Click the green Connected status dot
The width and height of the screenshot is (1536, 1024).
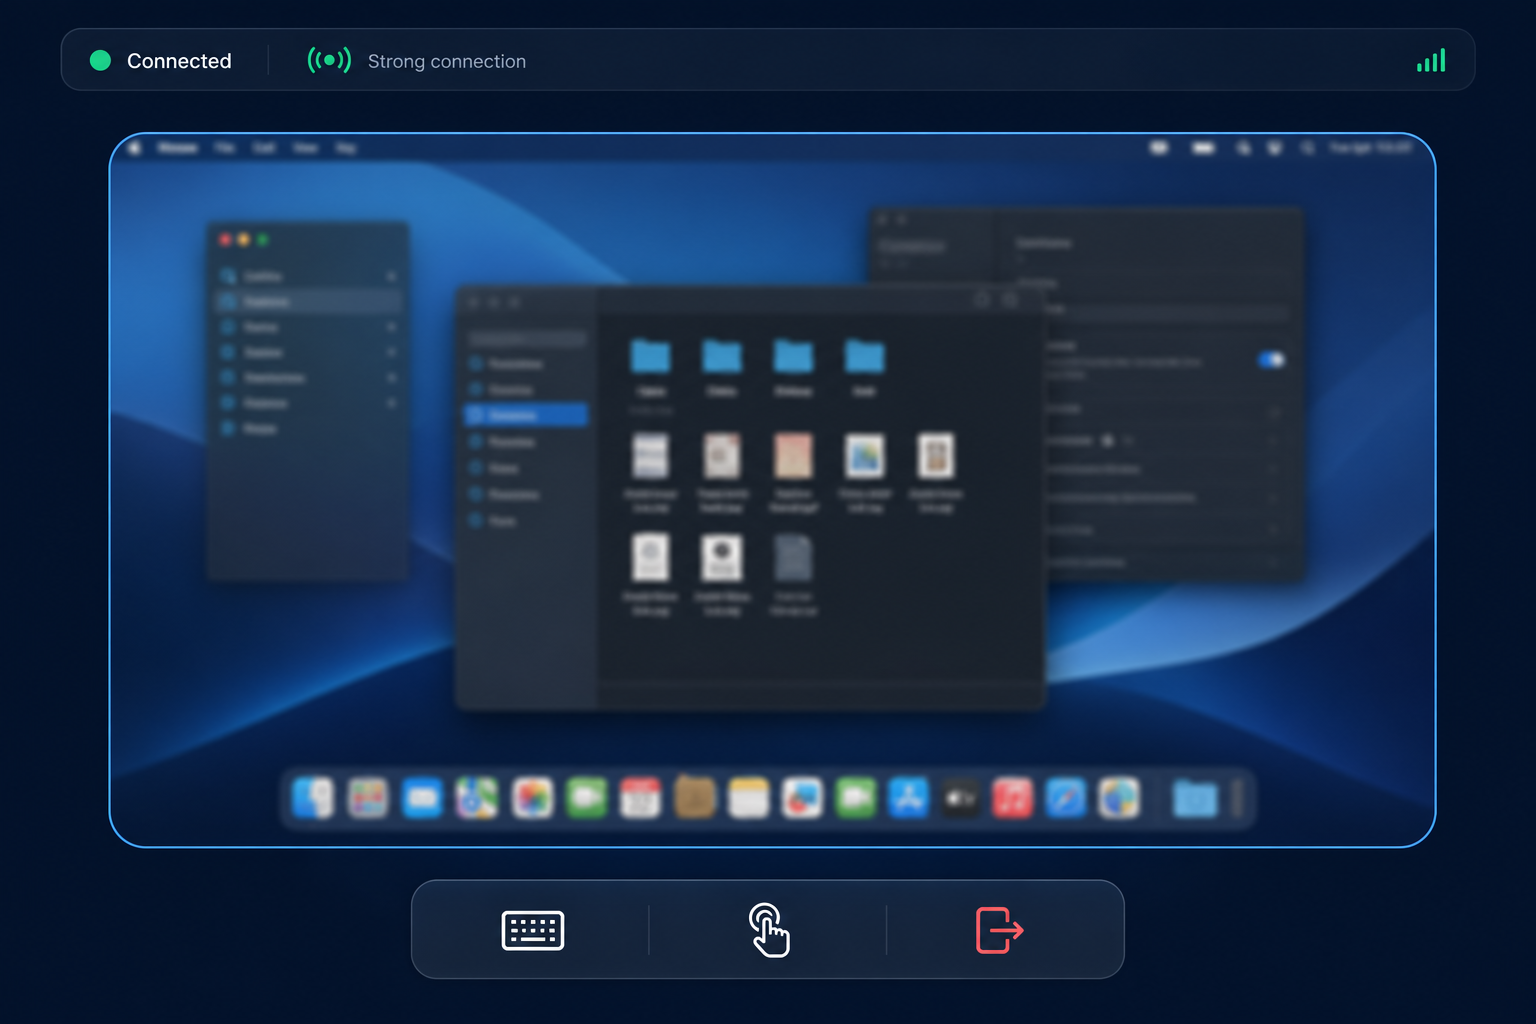[x=100, y=61]
